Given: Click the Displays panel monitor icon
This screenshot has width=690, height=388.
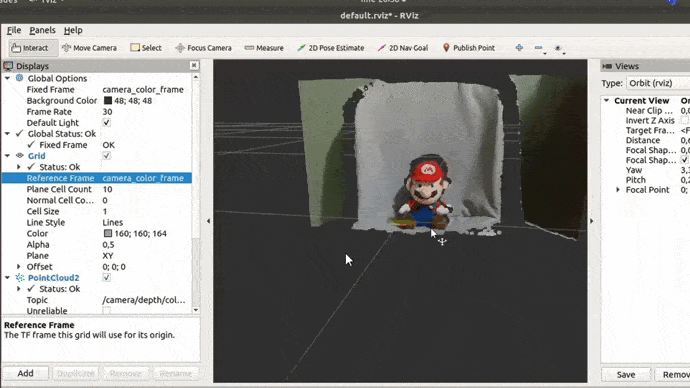Looking at the screenshot, I should pos(8,66).
